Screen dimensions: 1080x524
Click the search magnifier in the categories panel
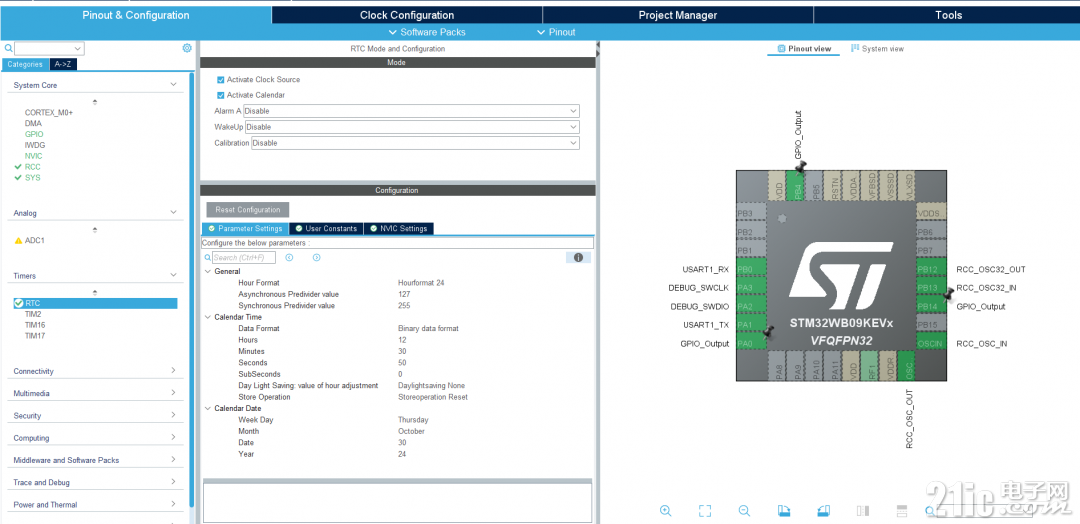click(8, 48)
